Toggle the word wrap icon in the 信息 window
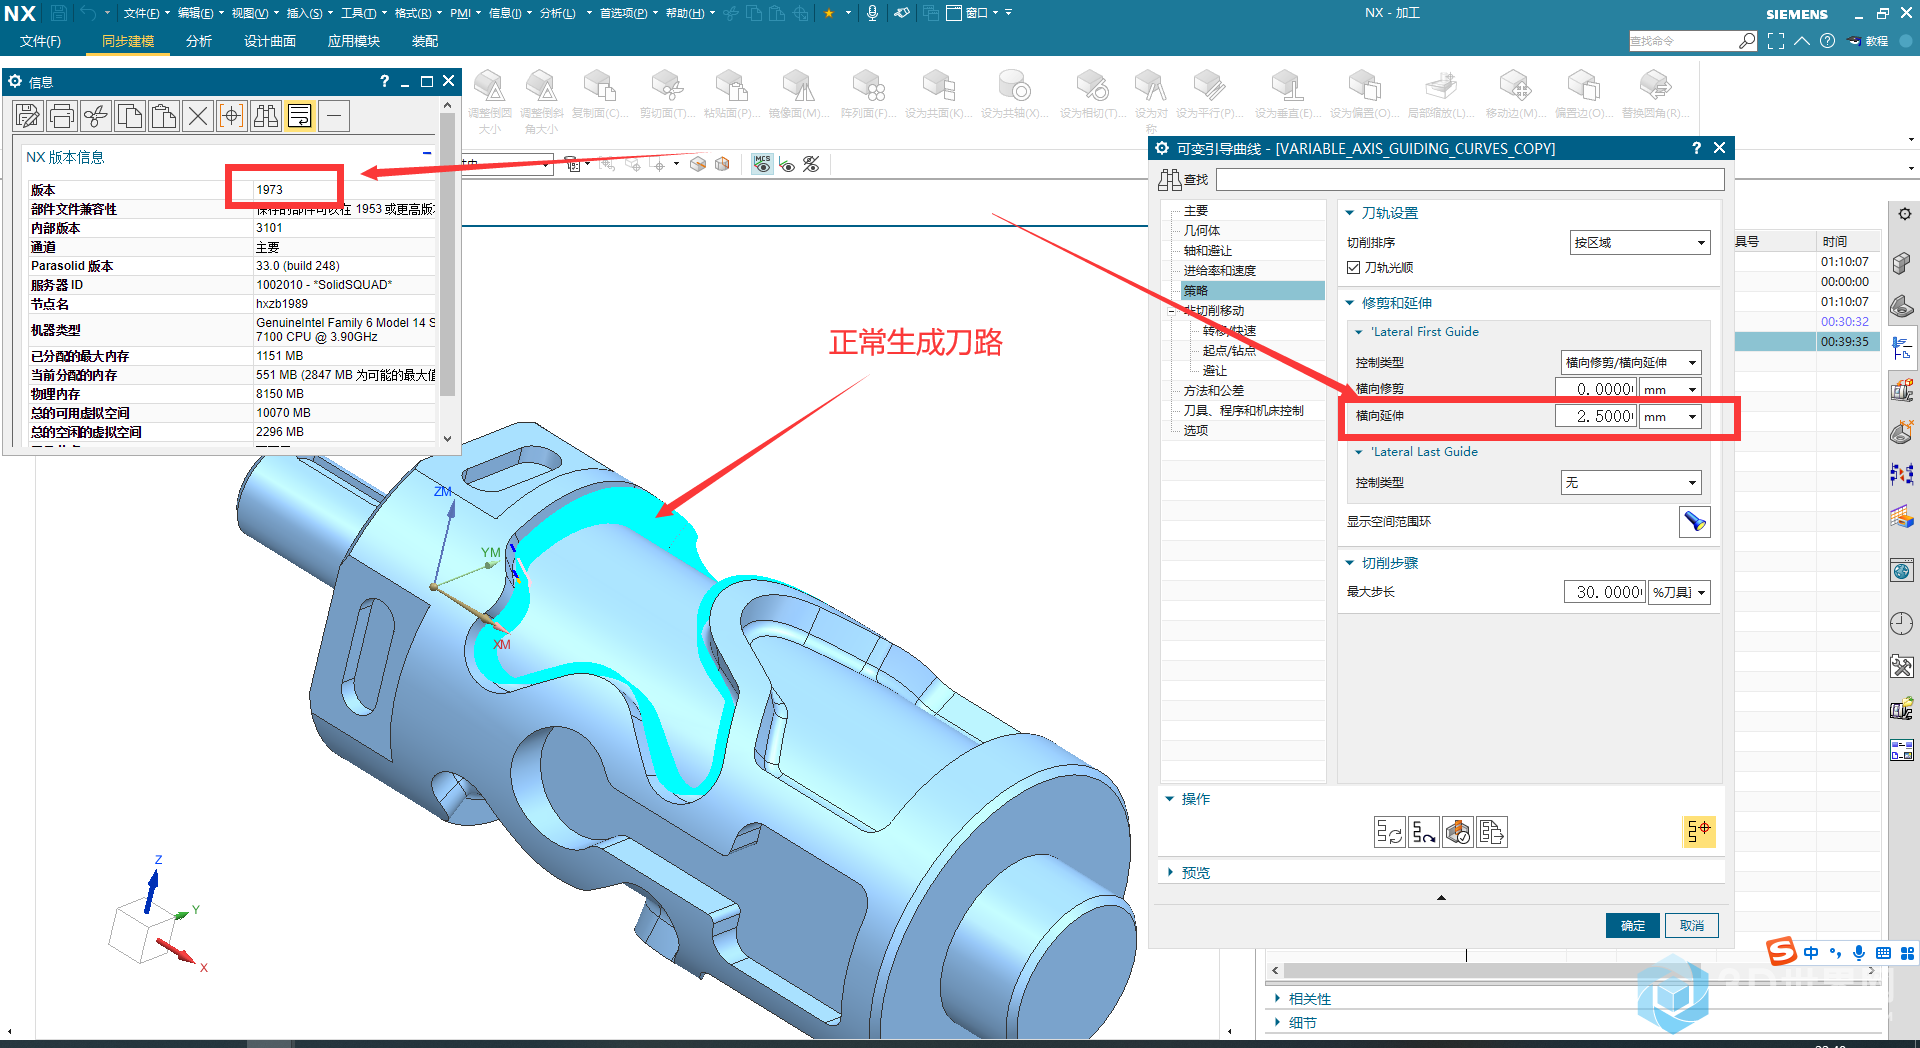This screenshot has width=1920, height=1048. point(300,116)
